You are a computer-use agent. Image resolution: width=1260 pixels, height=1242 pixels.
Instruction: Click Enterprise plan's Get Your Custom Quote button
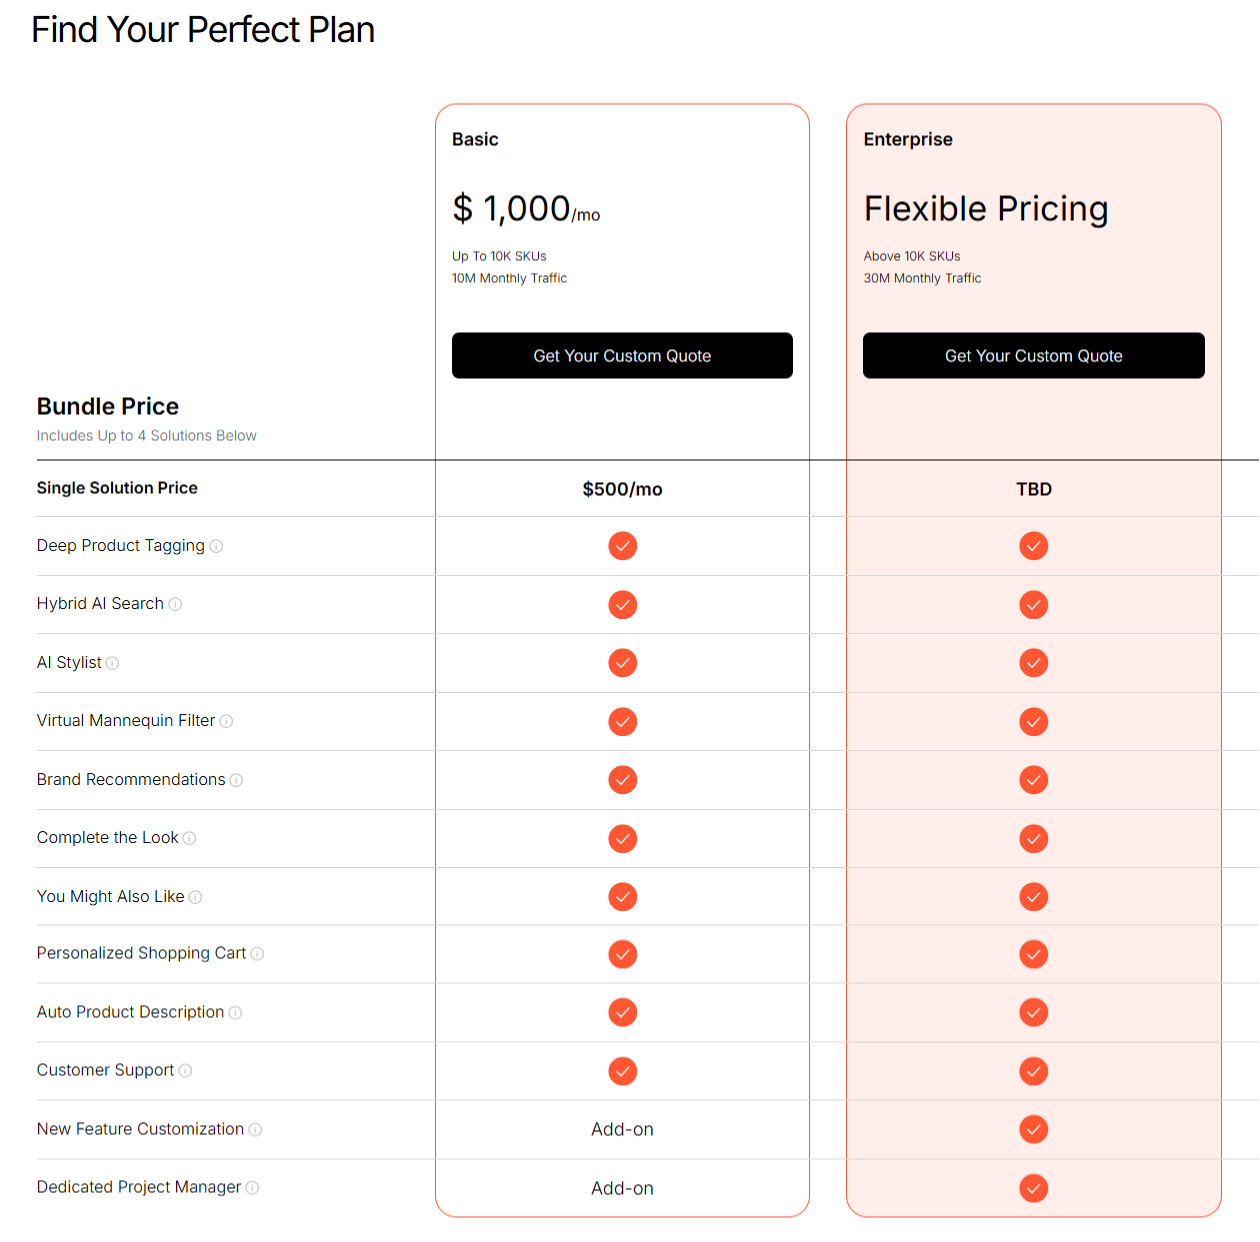point(1034,356)
